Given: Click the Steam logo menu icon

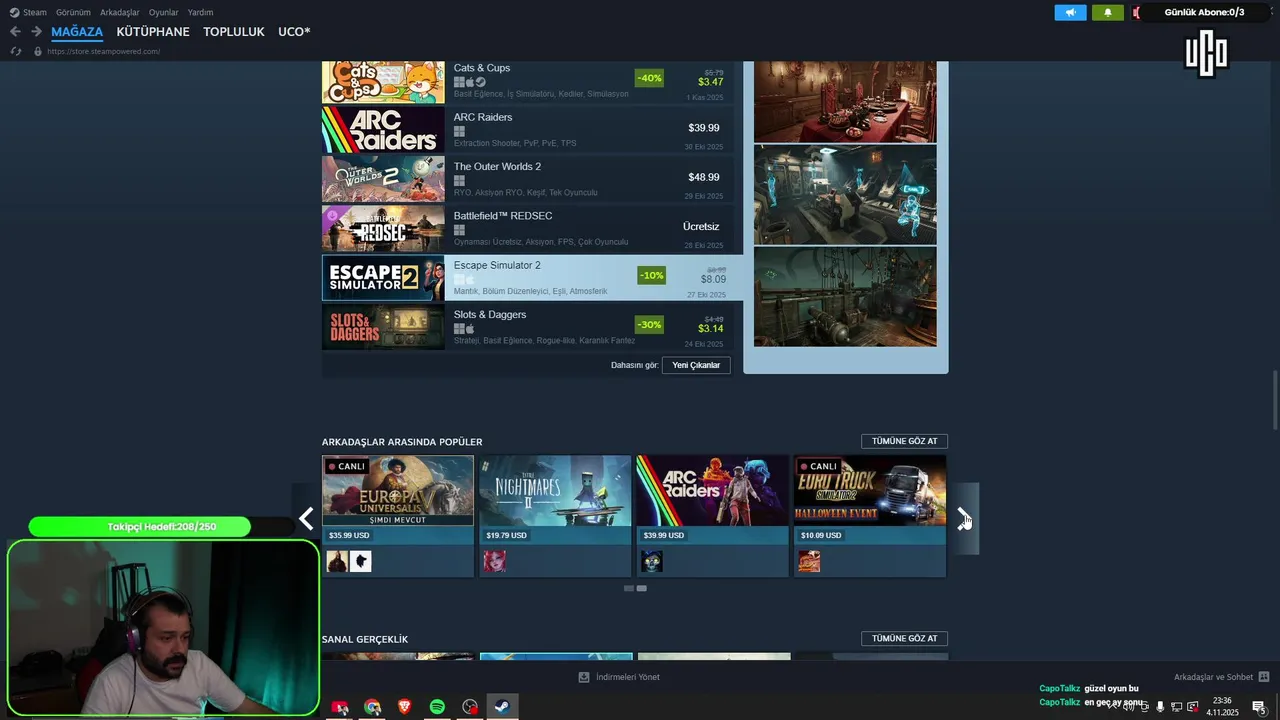Looking at the screenshot, I should (x=14, y=12).
